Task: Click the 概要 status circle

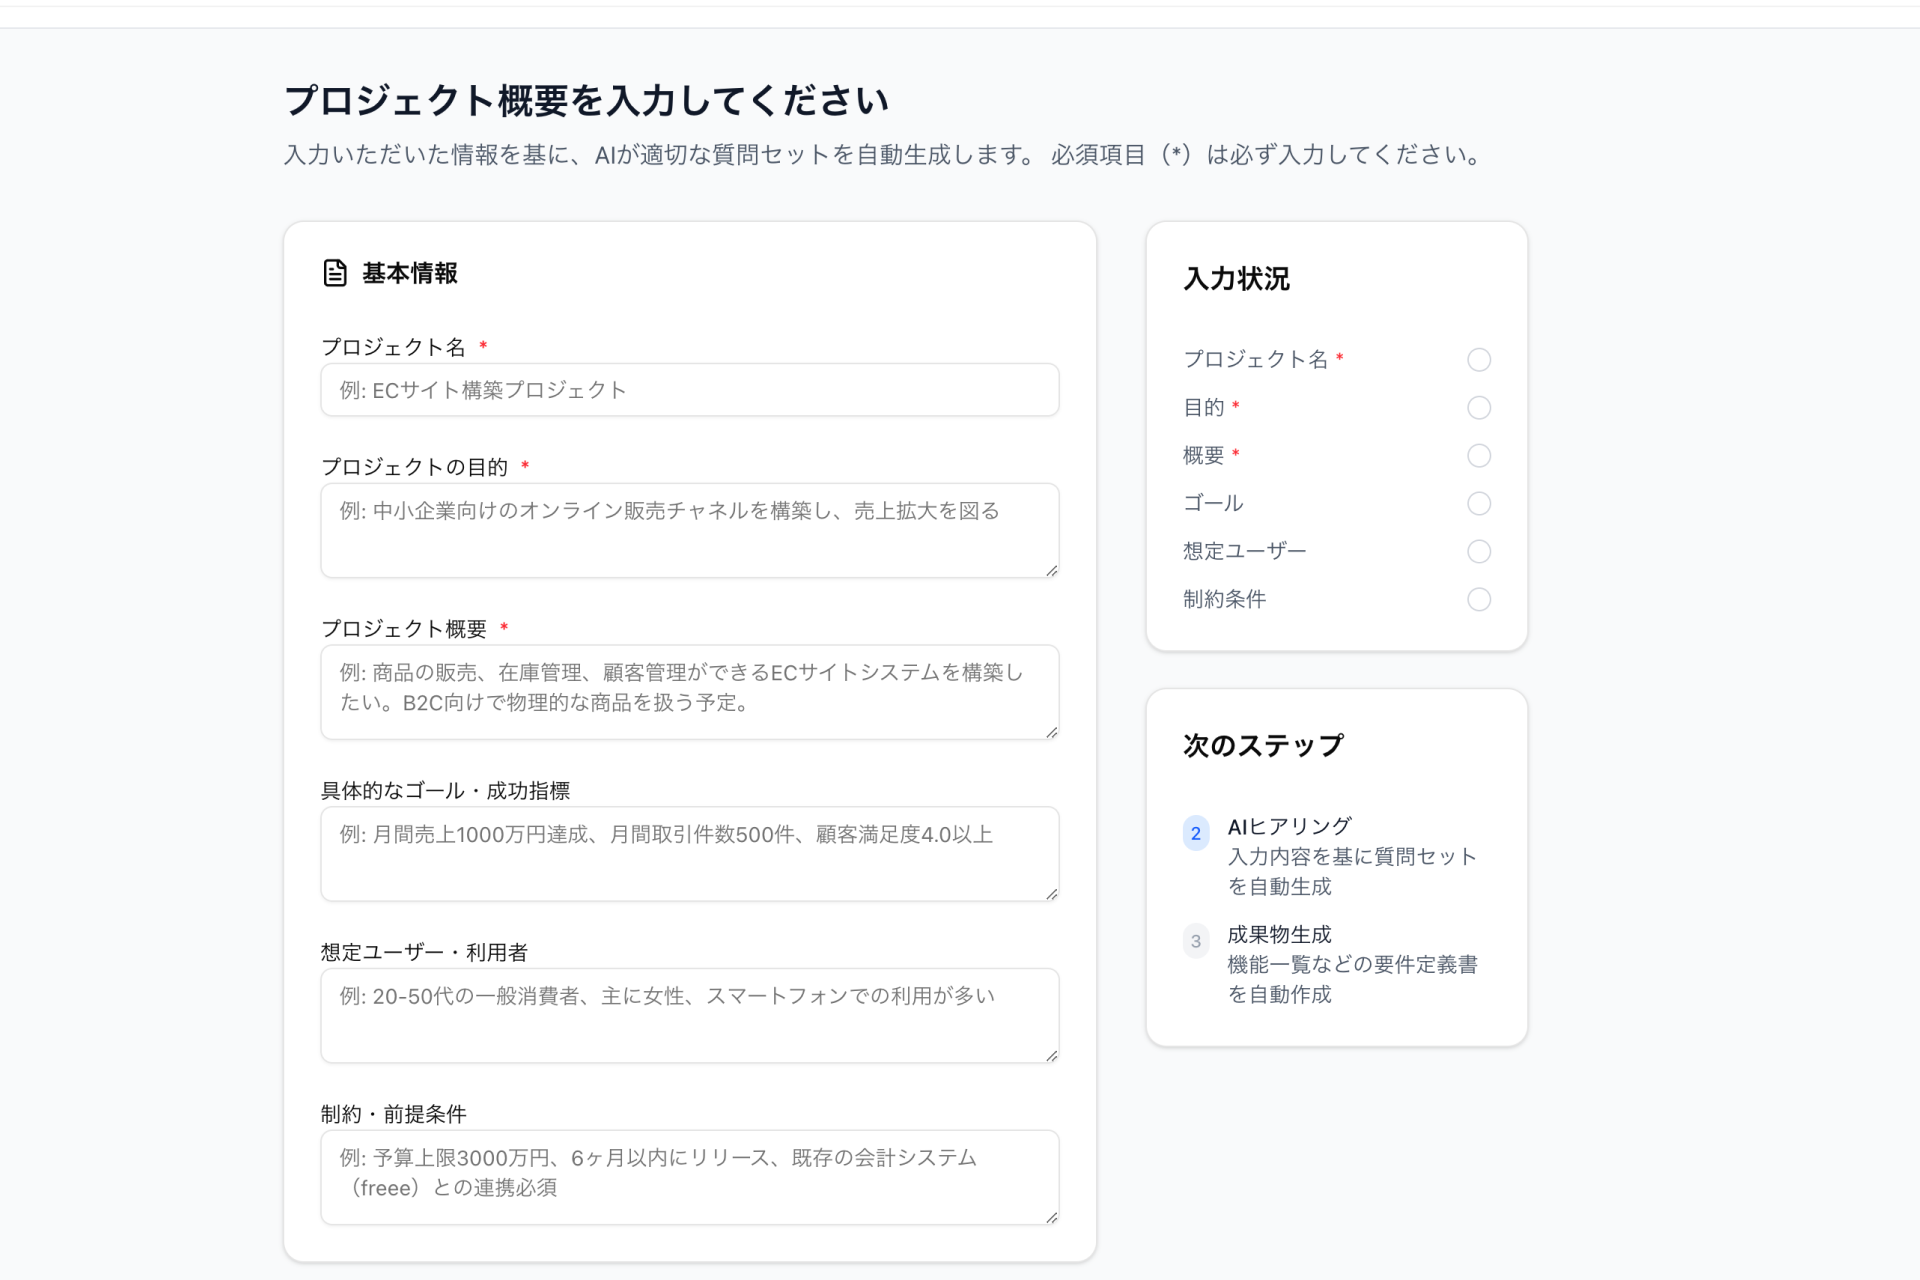Action: tap(1480, 456)
